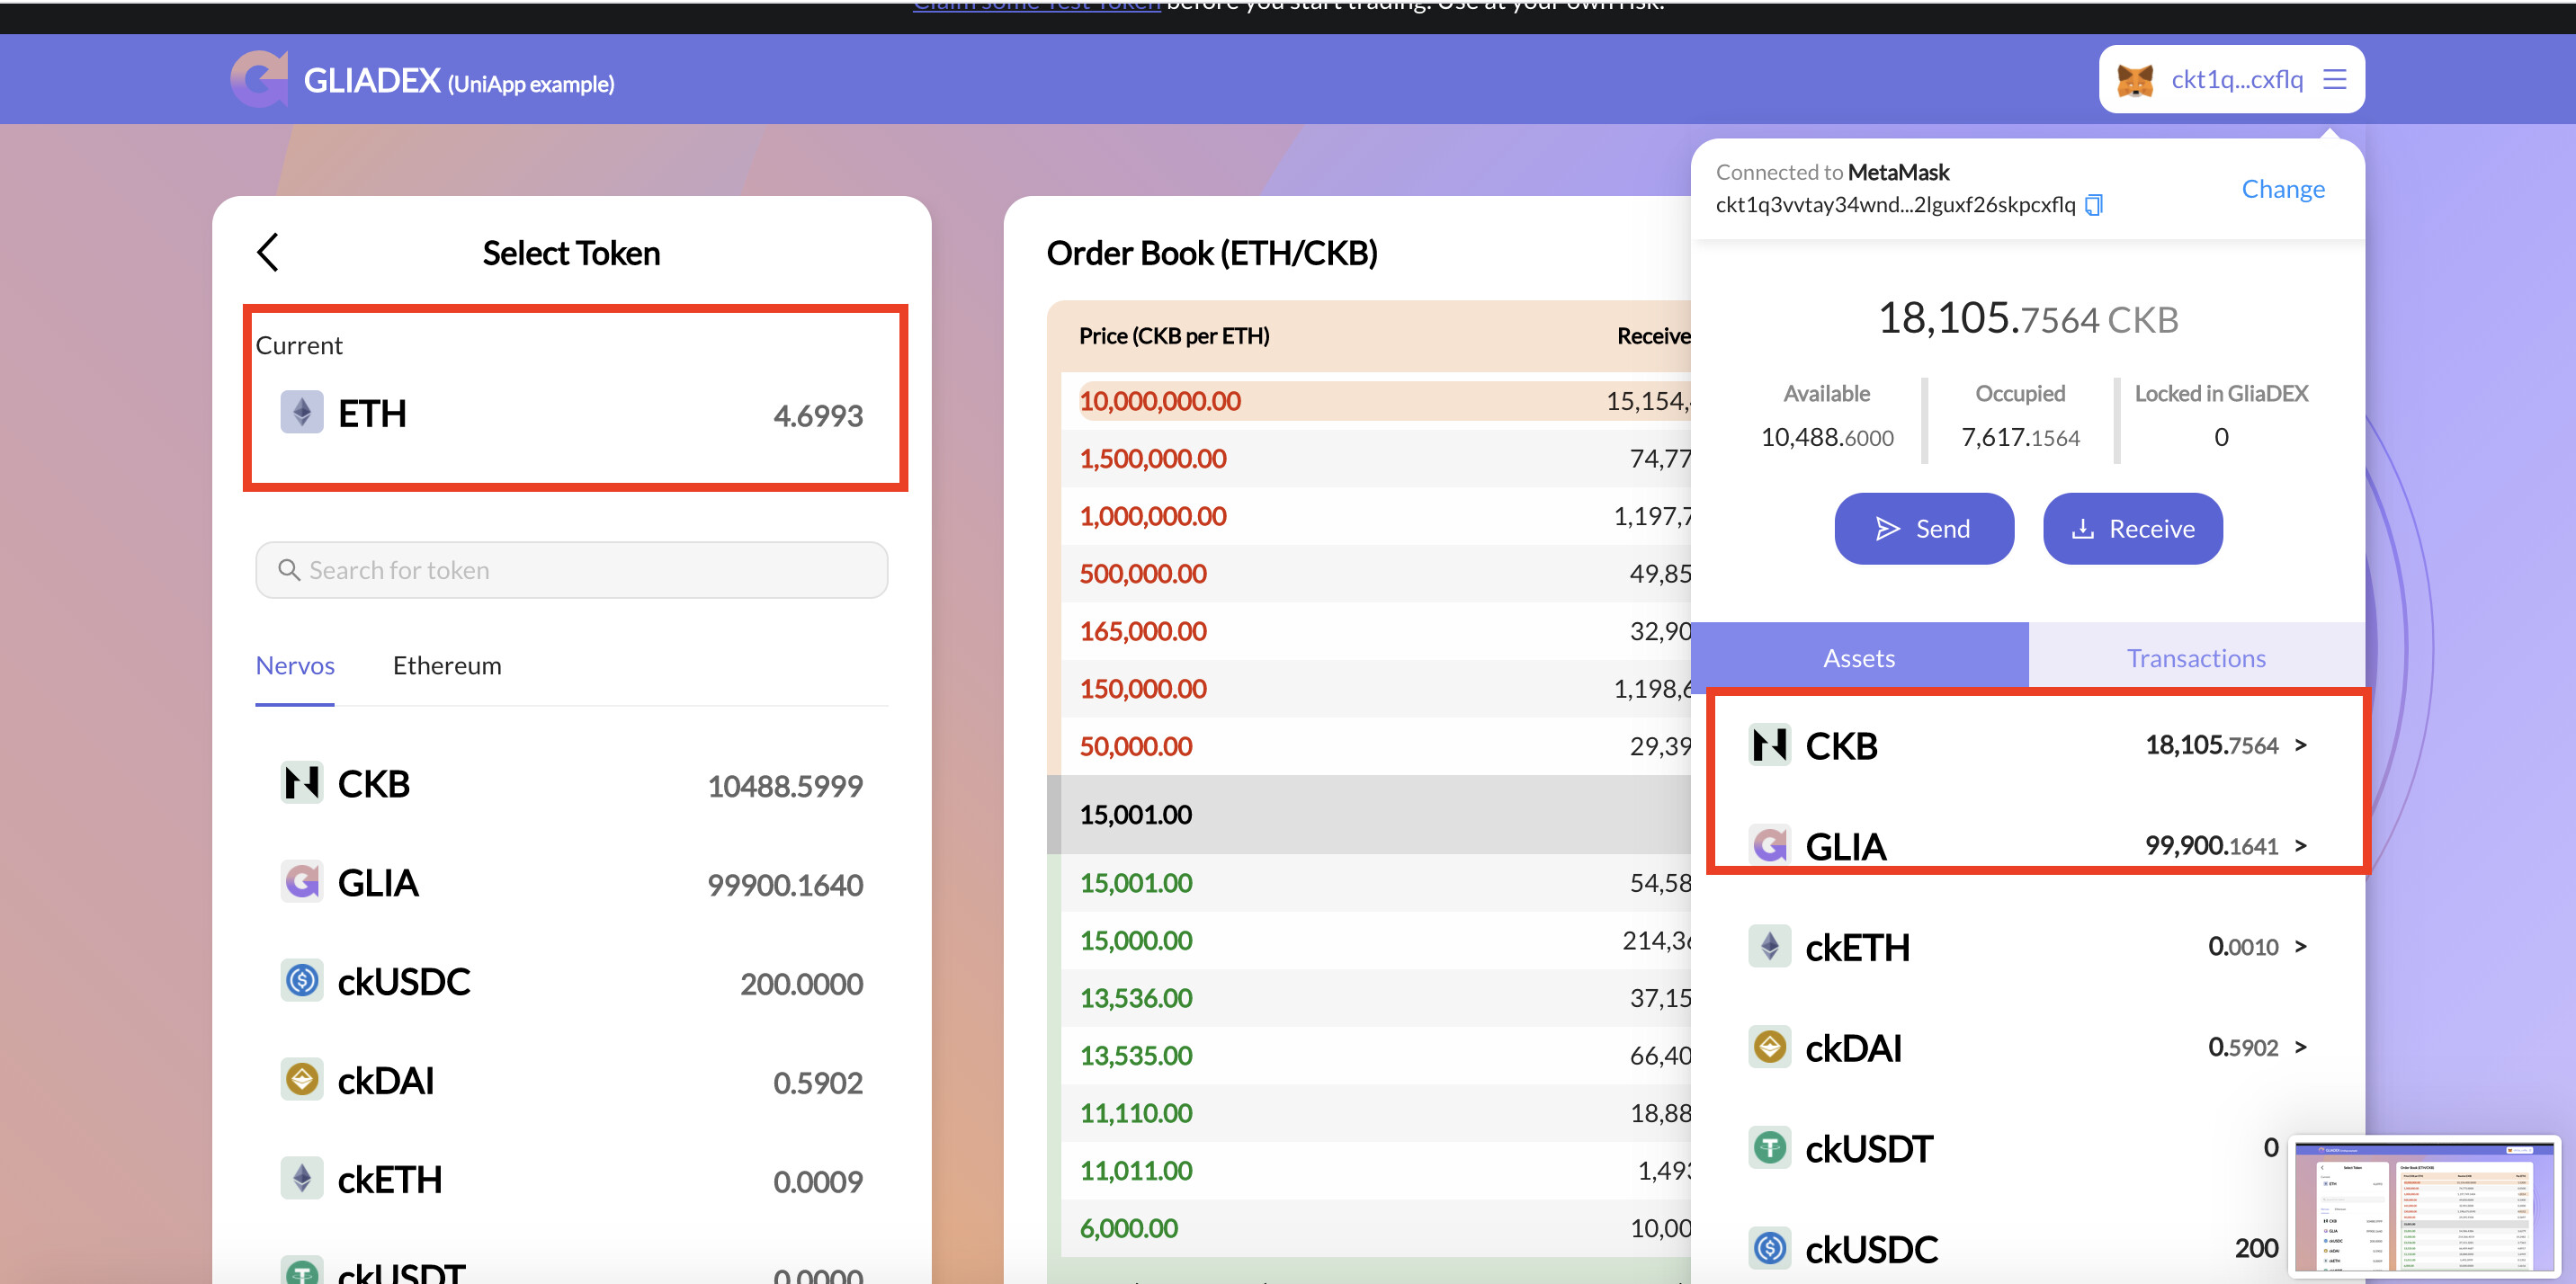Open the Transactions tab
Viewport: 2576px width, 1284px height.
2196,658
